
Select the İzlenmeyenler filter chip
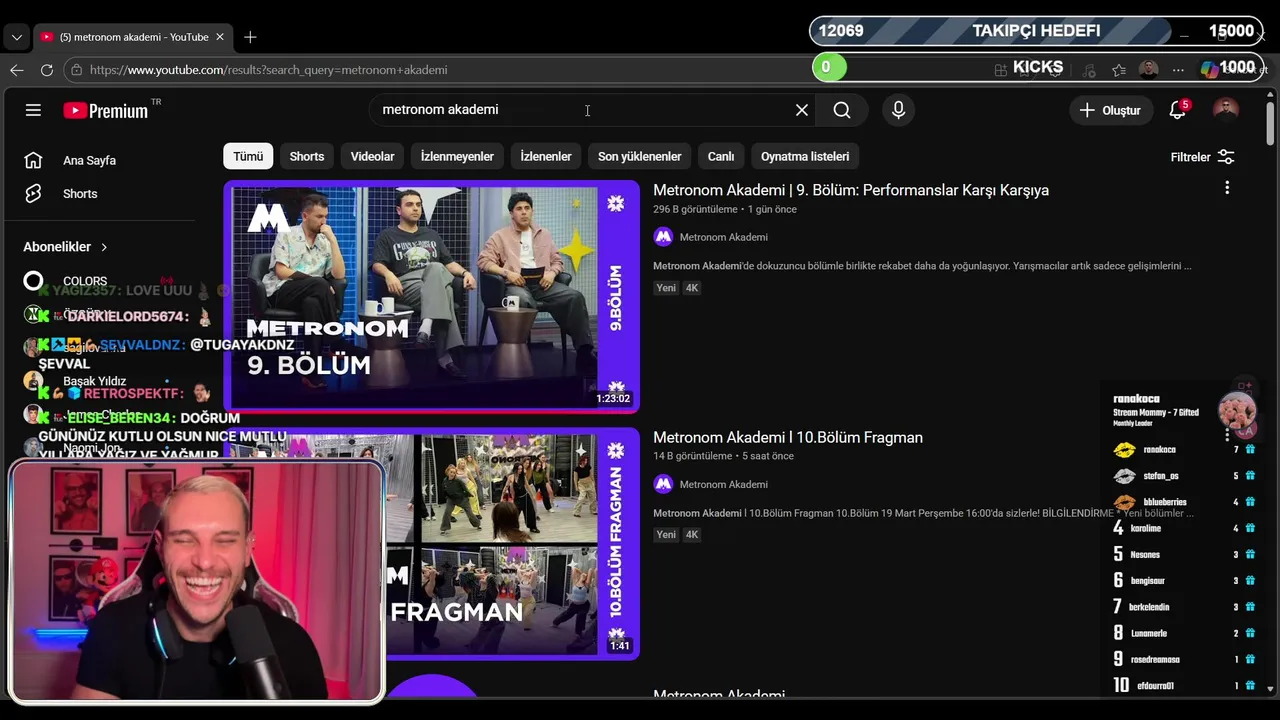(457, 156)
